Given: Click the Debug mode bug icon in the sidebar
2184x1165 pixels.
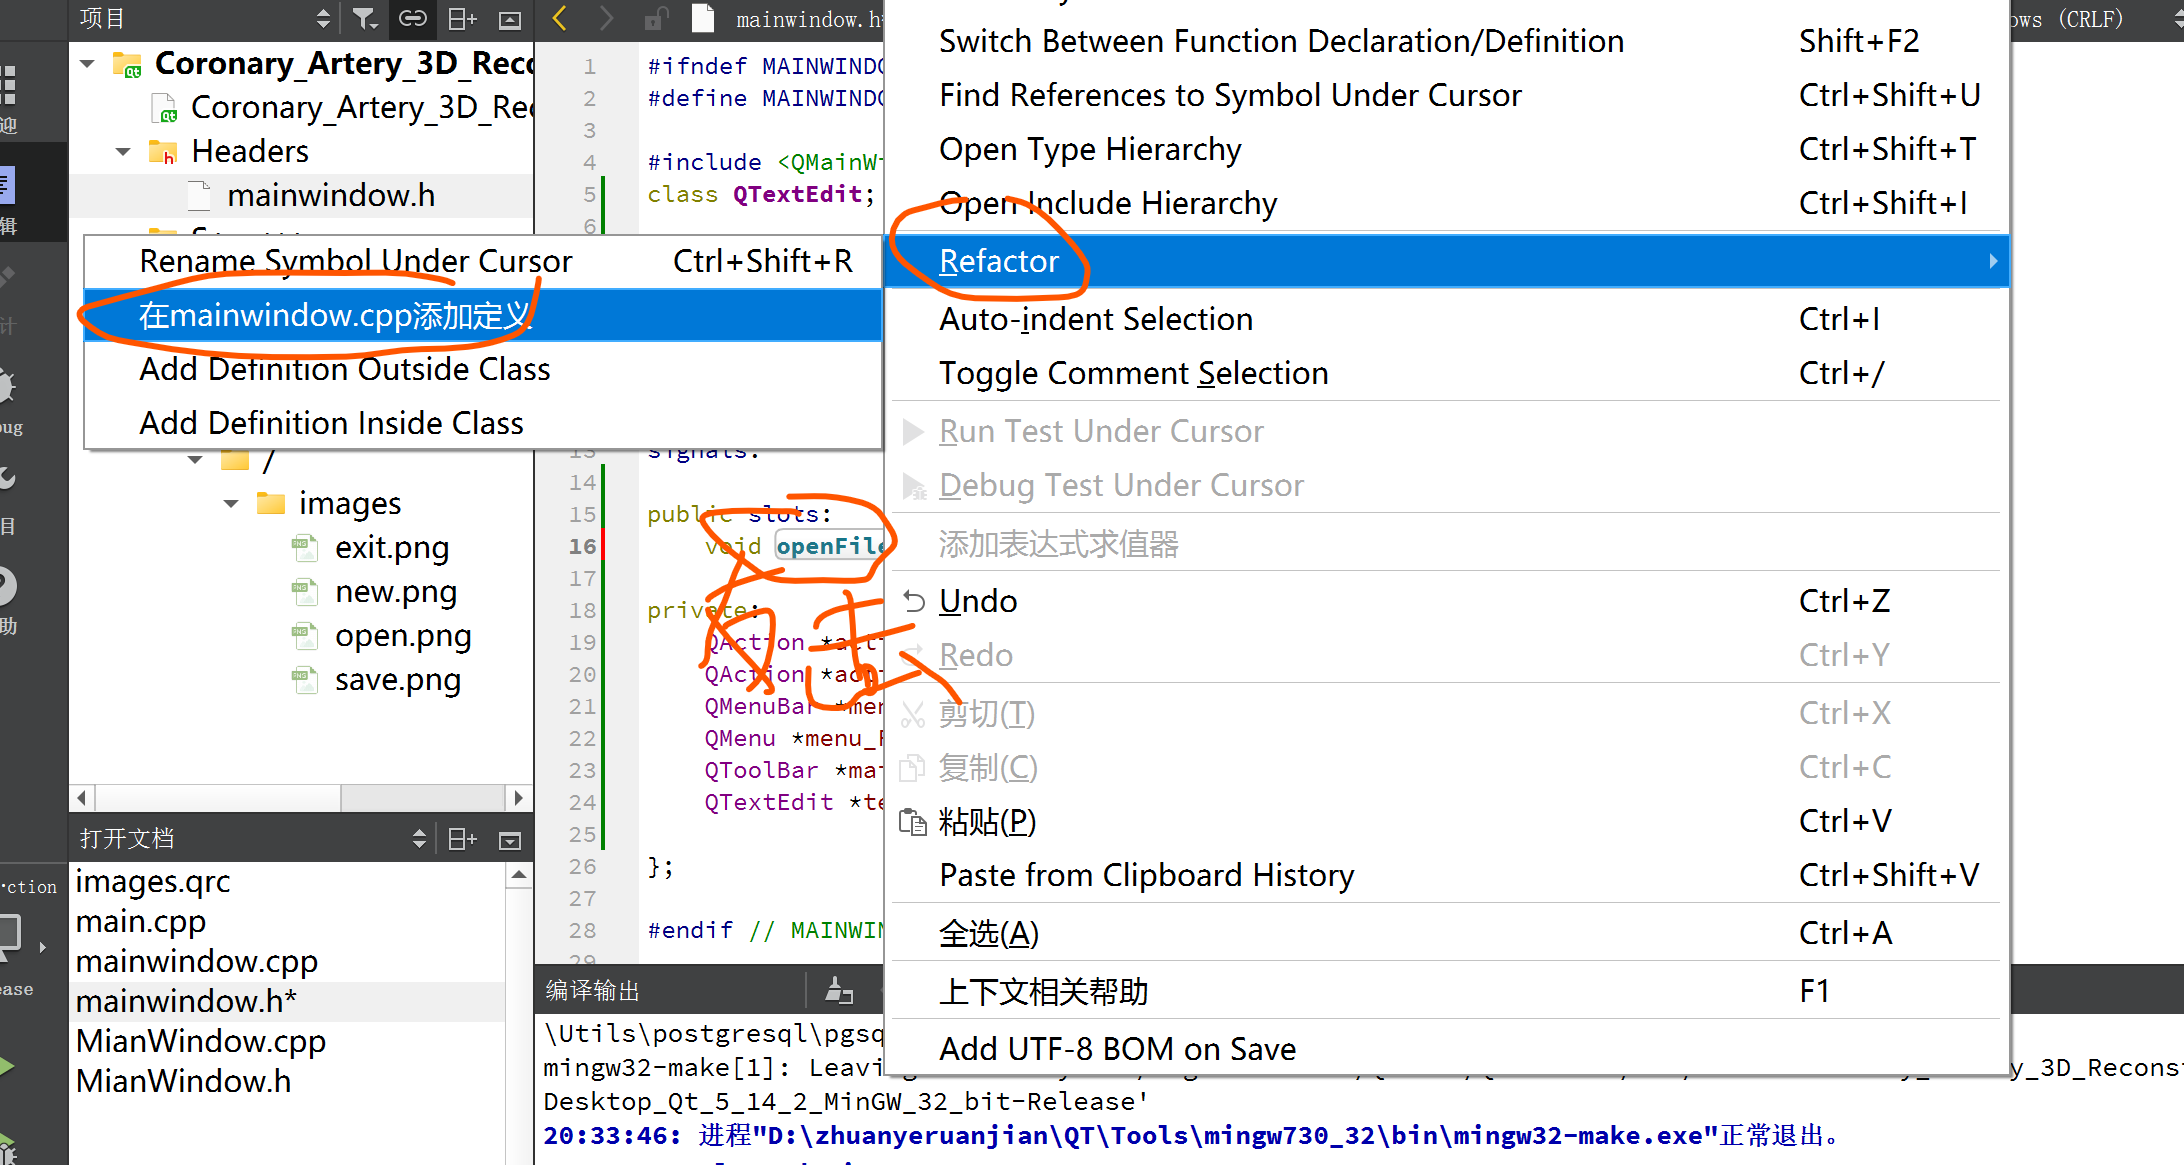Looking at the screenshot, I should pyautogui.click(x=6, y=387).
